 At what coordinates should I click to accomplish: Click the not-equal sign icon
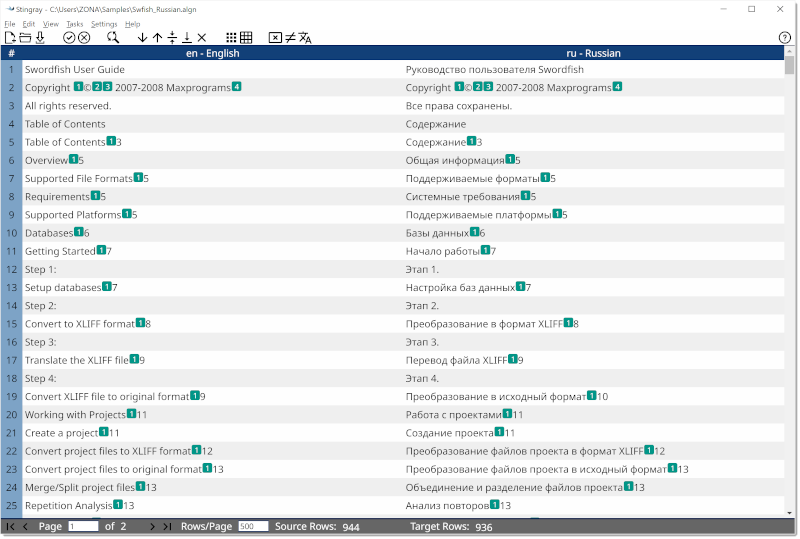(290, 37)
